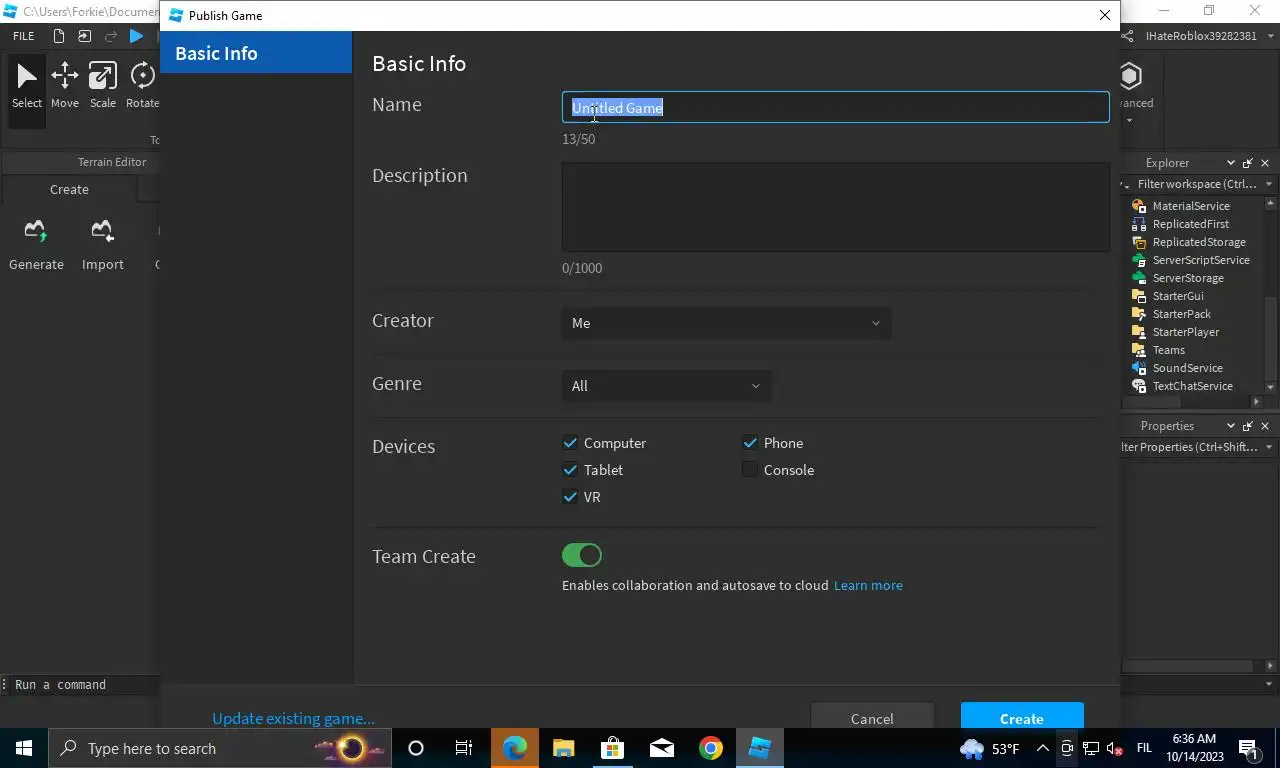
Task: Open the Filter workspace dropdown arrow
Action: coord(1269,184)
